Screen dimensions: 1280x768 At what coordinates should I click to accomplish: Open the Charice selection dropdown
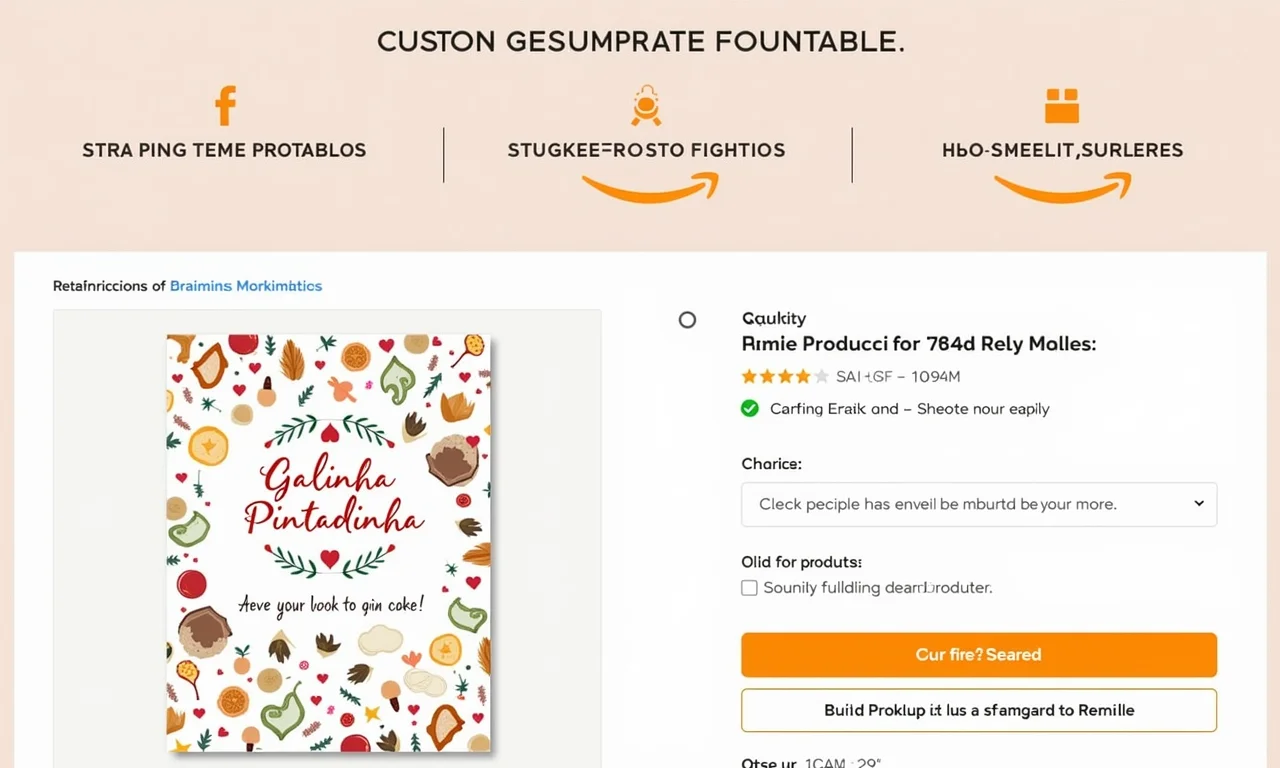click(x=978, y=504)
